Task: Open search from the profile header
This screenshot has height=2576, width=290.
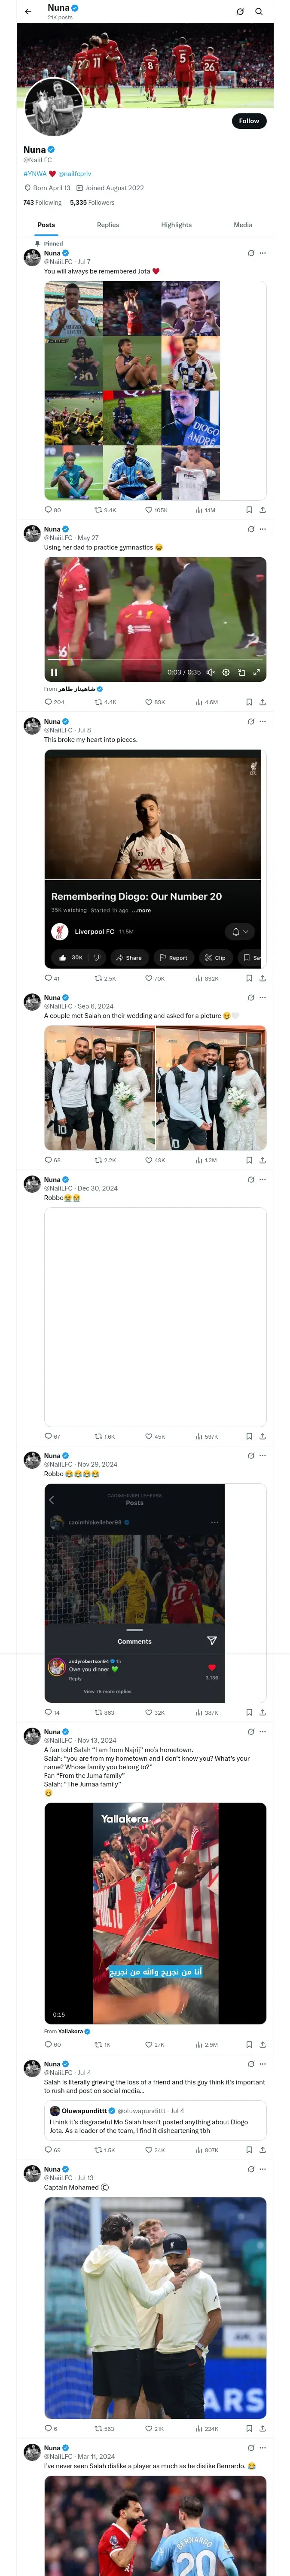Action: tap(259, 12)
